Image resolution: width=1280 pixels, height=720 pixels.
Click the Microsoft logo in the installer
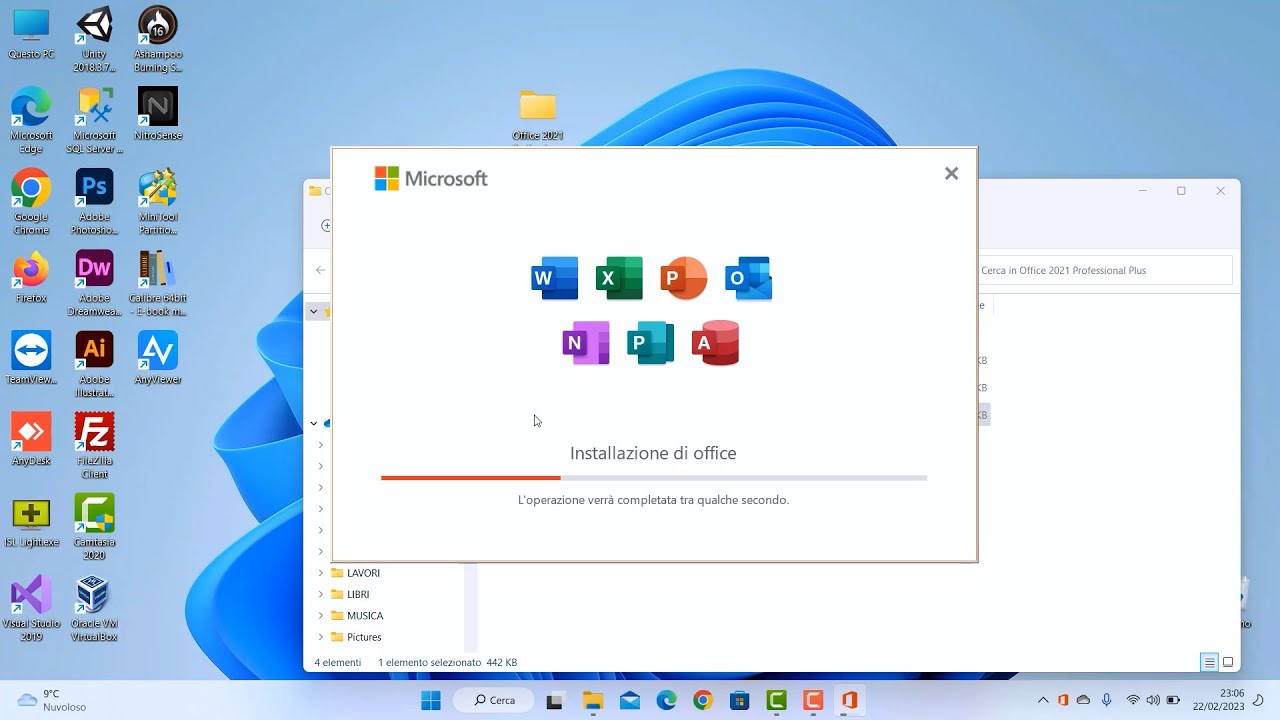click(431, 178)
